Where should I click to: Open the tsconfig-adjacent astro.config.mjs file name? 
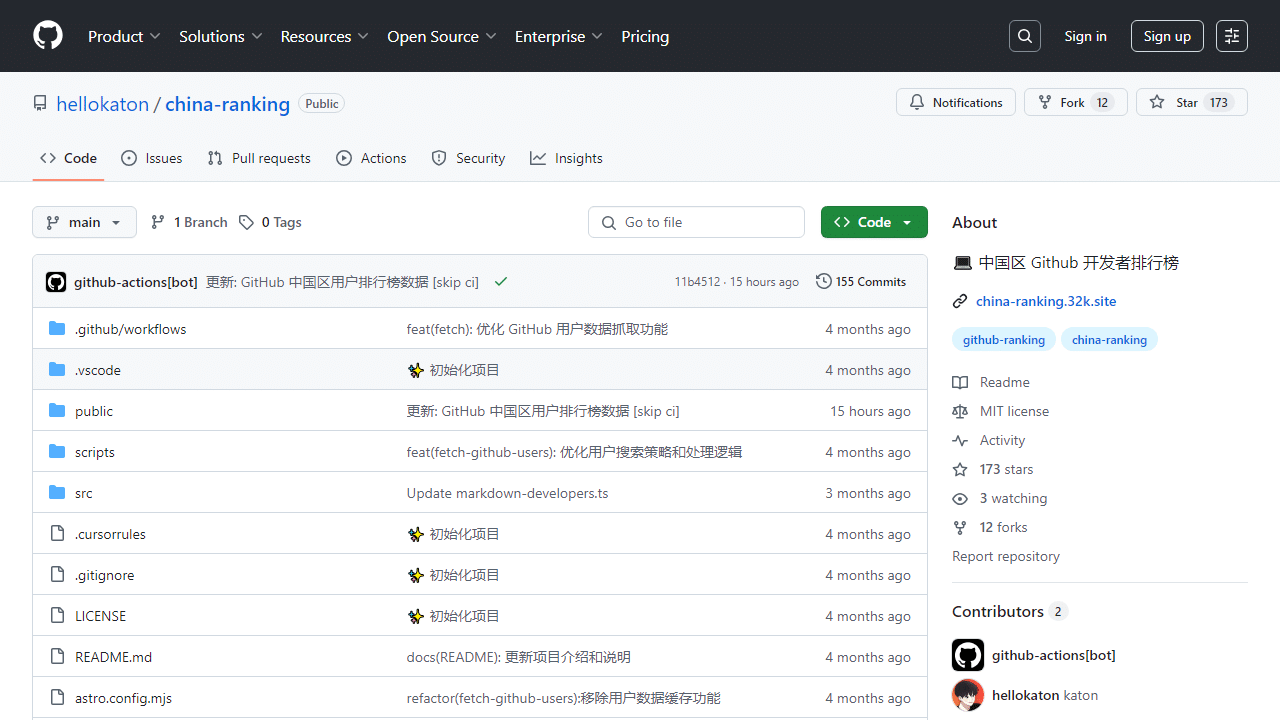124,698
